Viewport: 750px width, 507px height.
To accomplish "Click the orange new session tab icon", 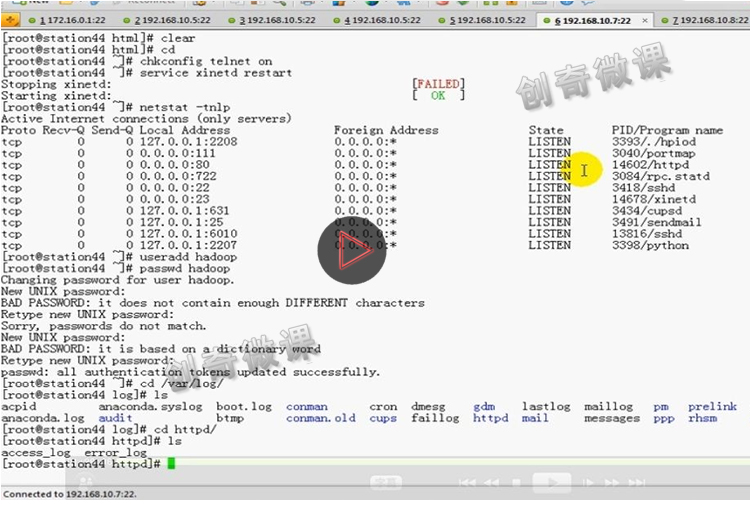I will (x=10, y=20).
